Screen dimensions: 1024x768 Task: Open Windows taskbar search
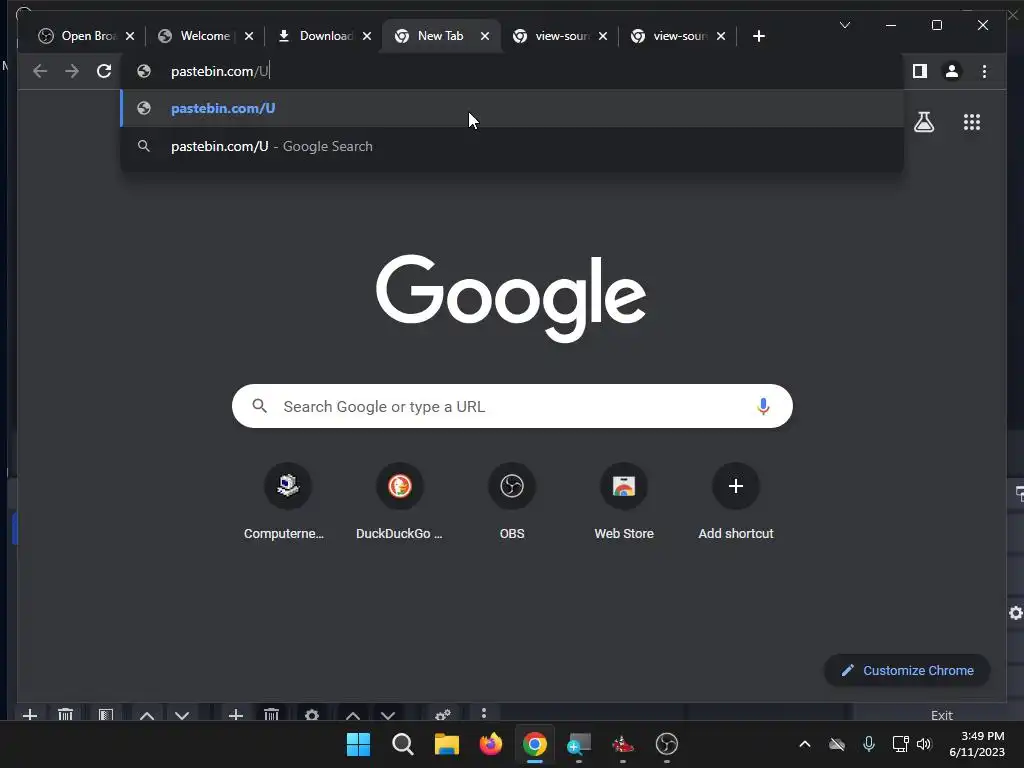coord(402,744)
